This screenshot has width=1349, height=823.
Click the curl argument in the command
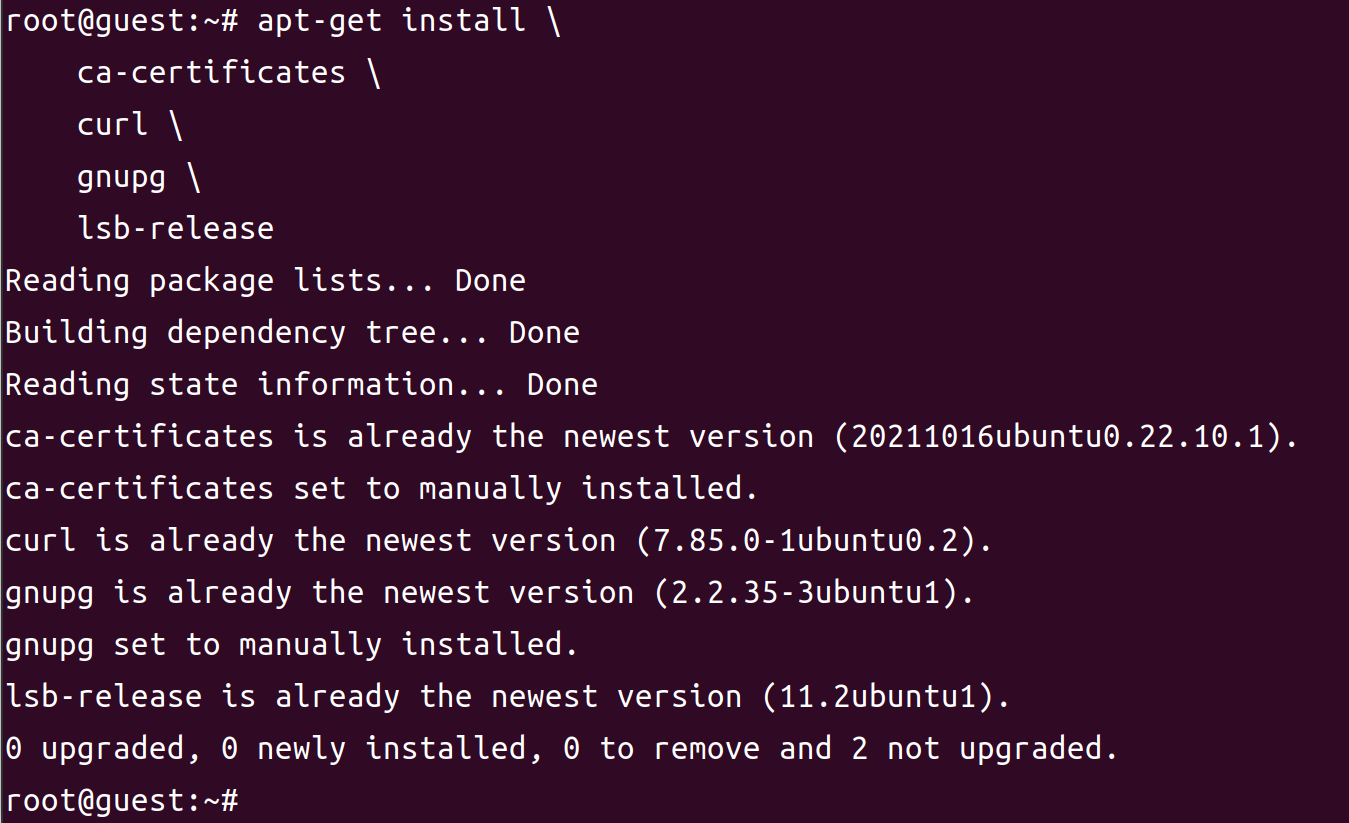(112, 124)
